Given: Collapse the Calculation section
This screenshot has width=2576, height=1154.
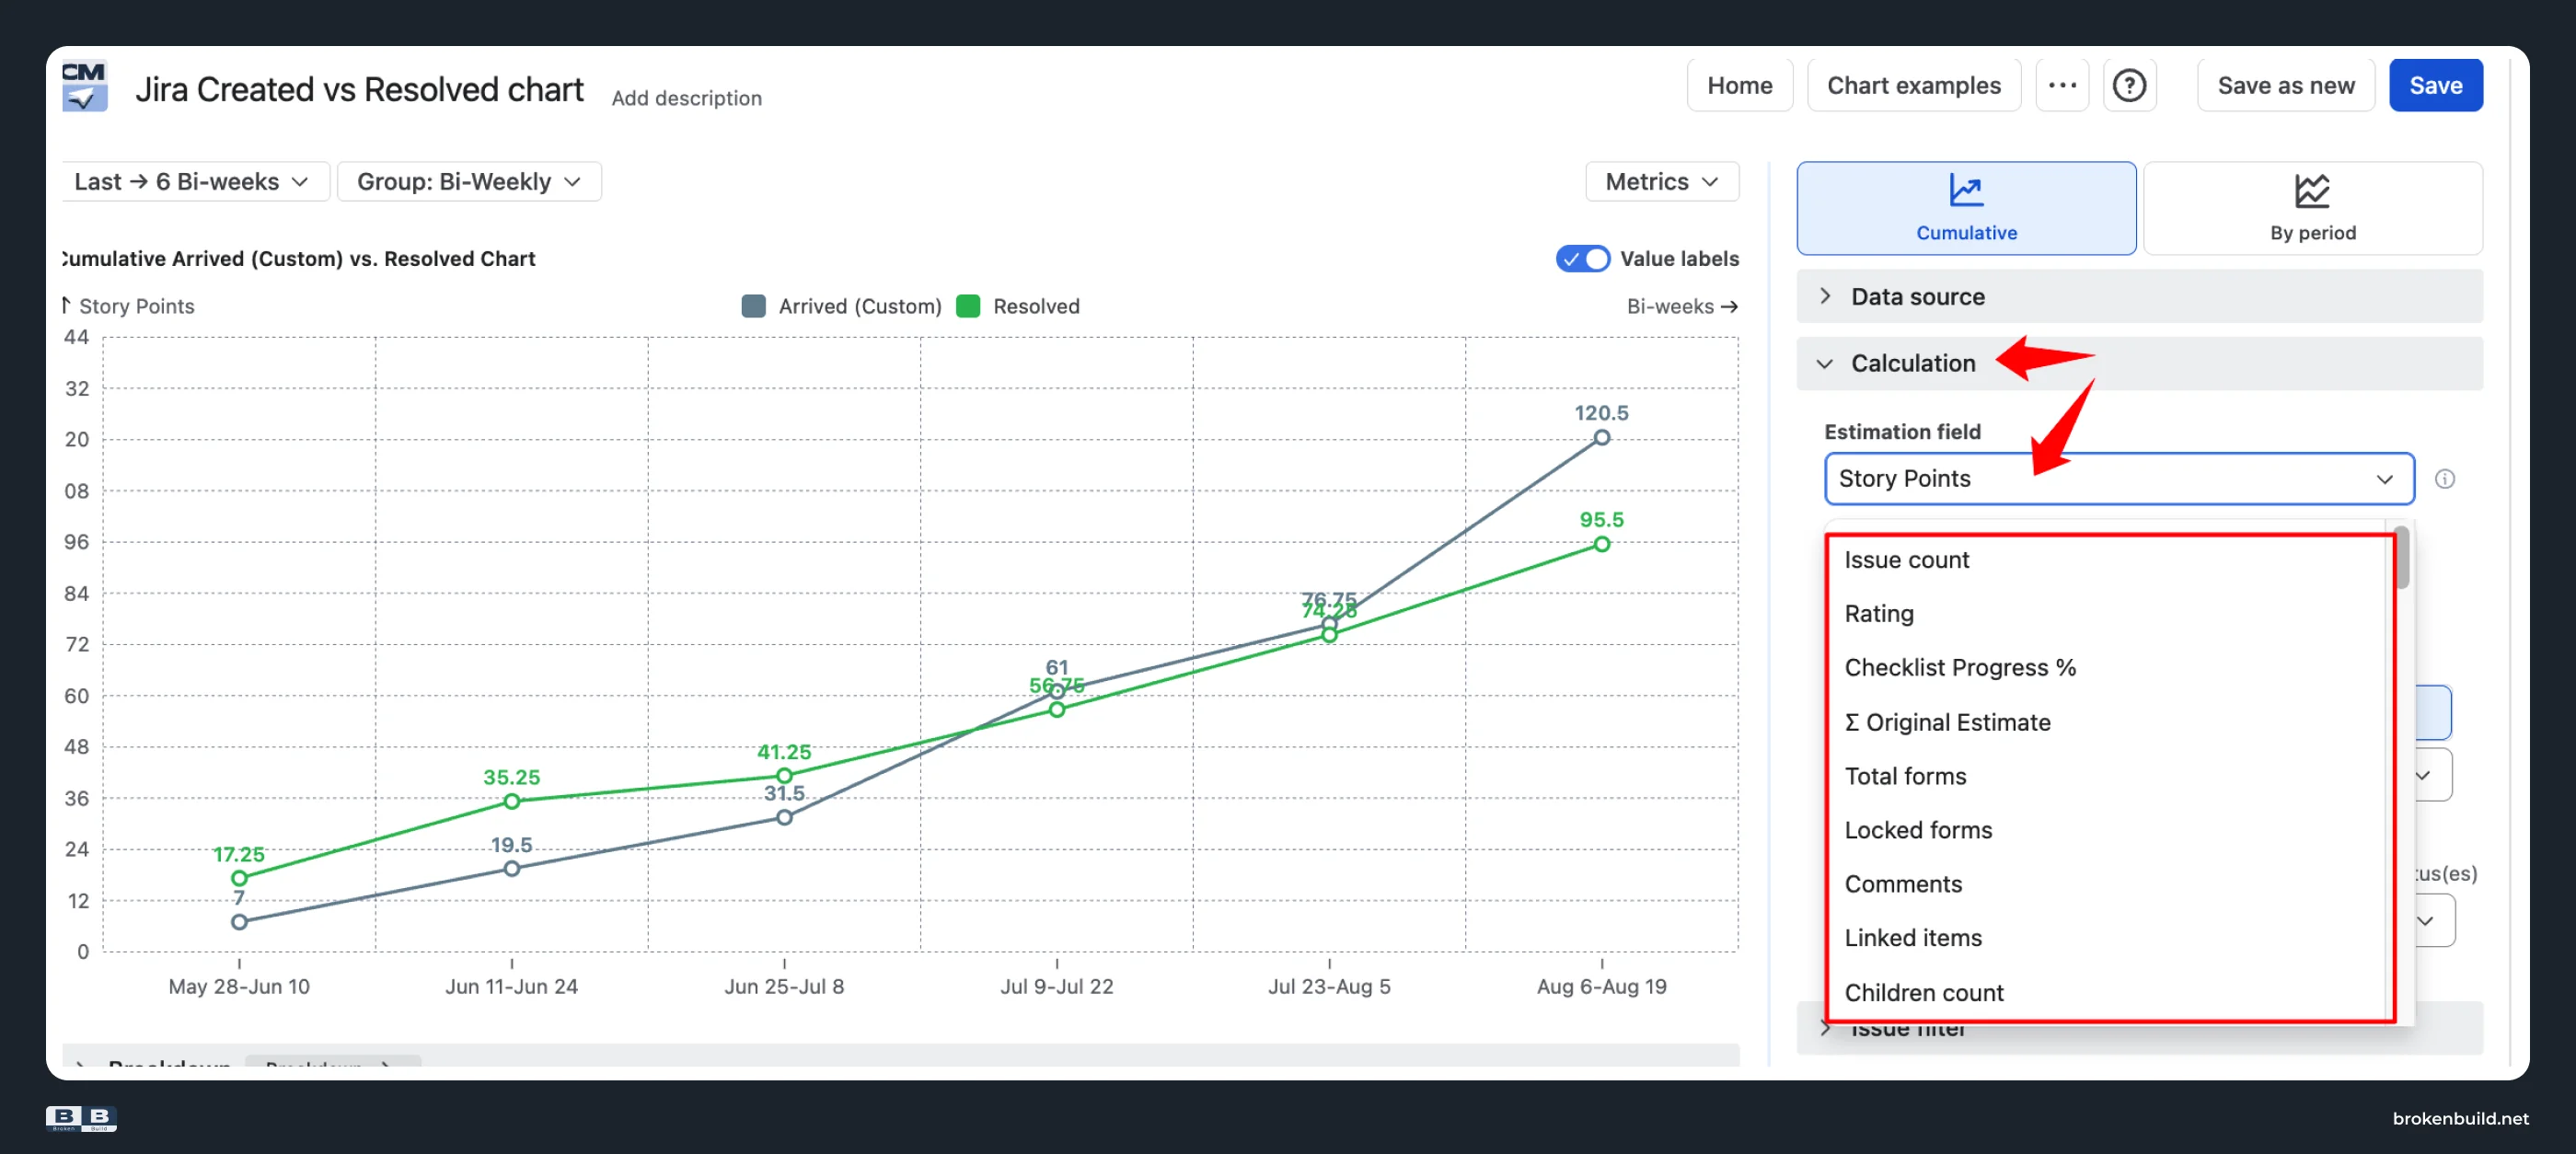Looking at the screenshot, I should pyautogui.click(x=2139, y=364).
